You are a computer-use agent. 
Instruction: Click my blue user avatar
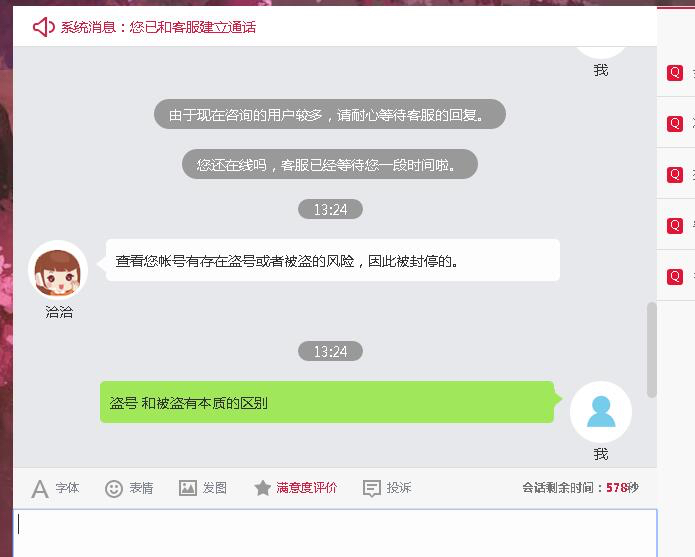coord(601,412)
